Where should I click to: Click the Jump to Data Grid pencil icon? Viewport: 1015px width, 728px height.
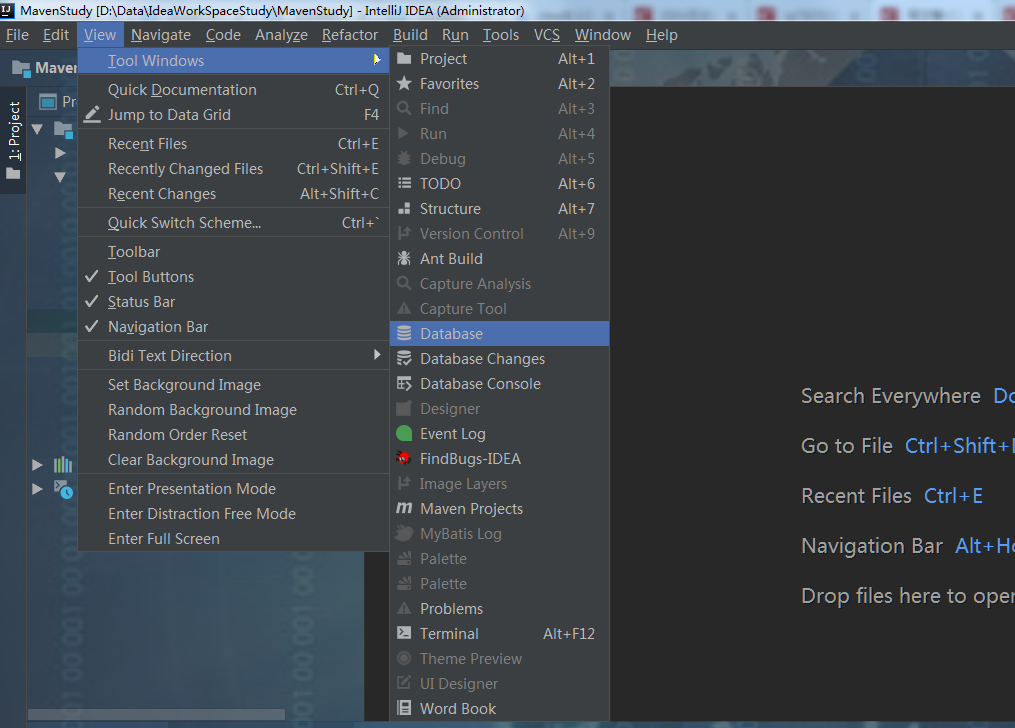(93, 115)
